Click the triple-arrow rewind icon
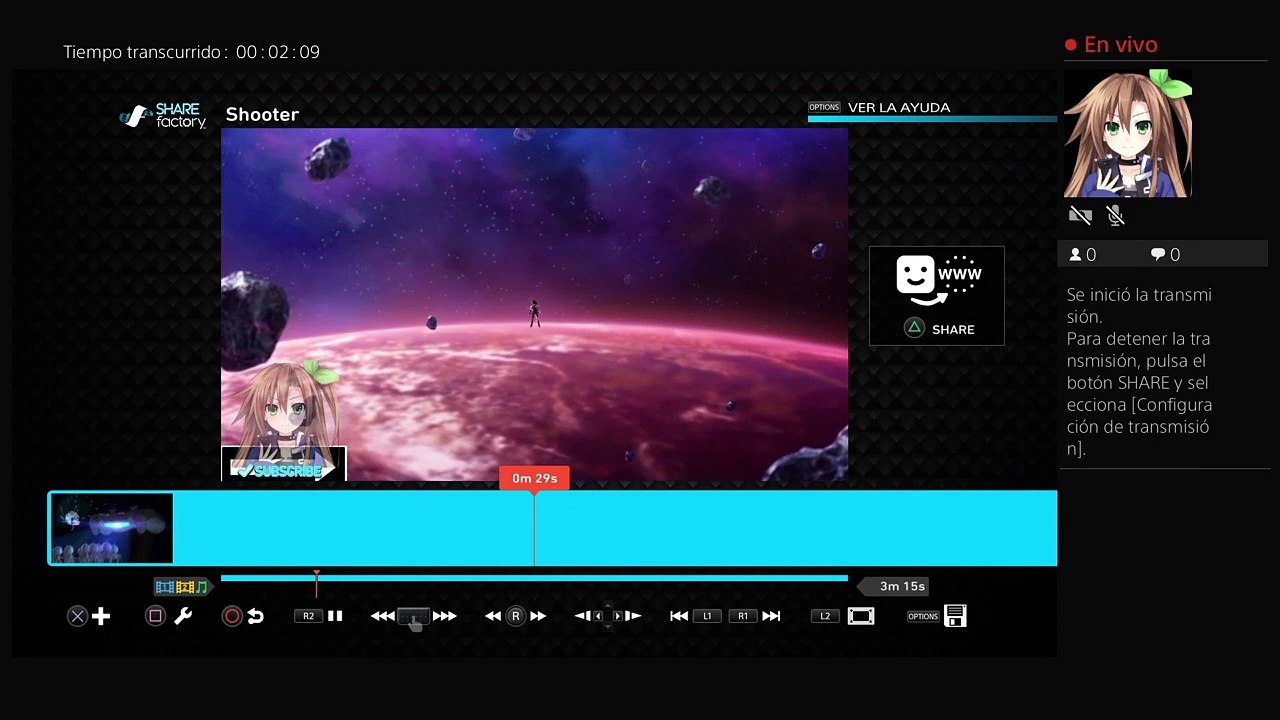Screen dimensions: 1280x720 tap(382, 616)
